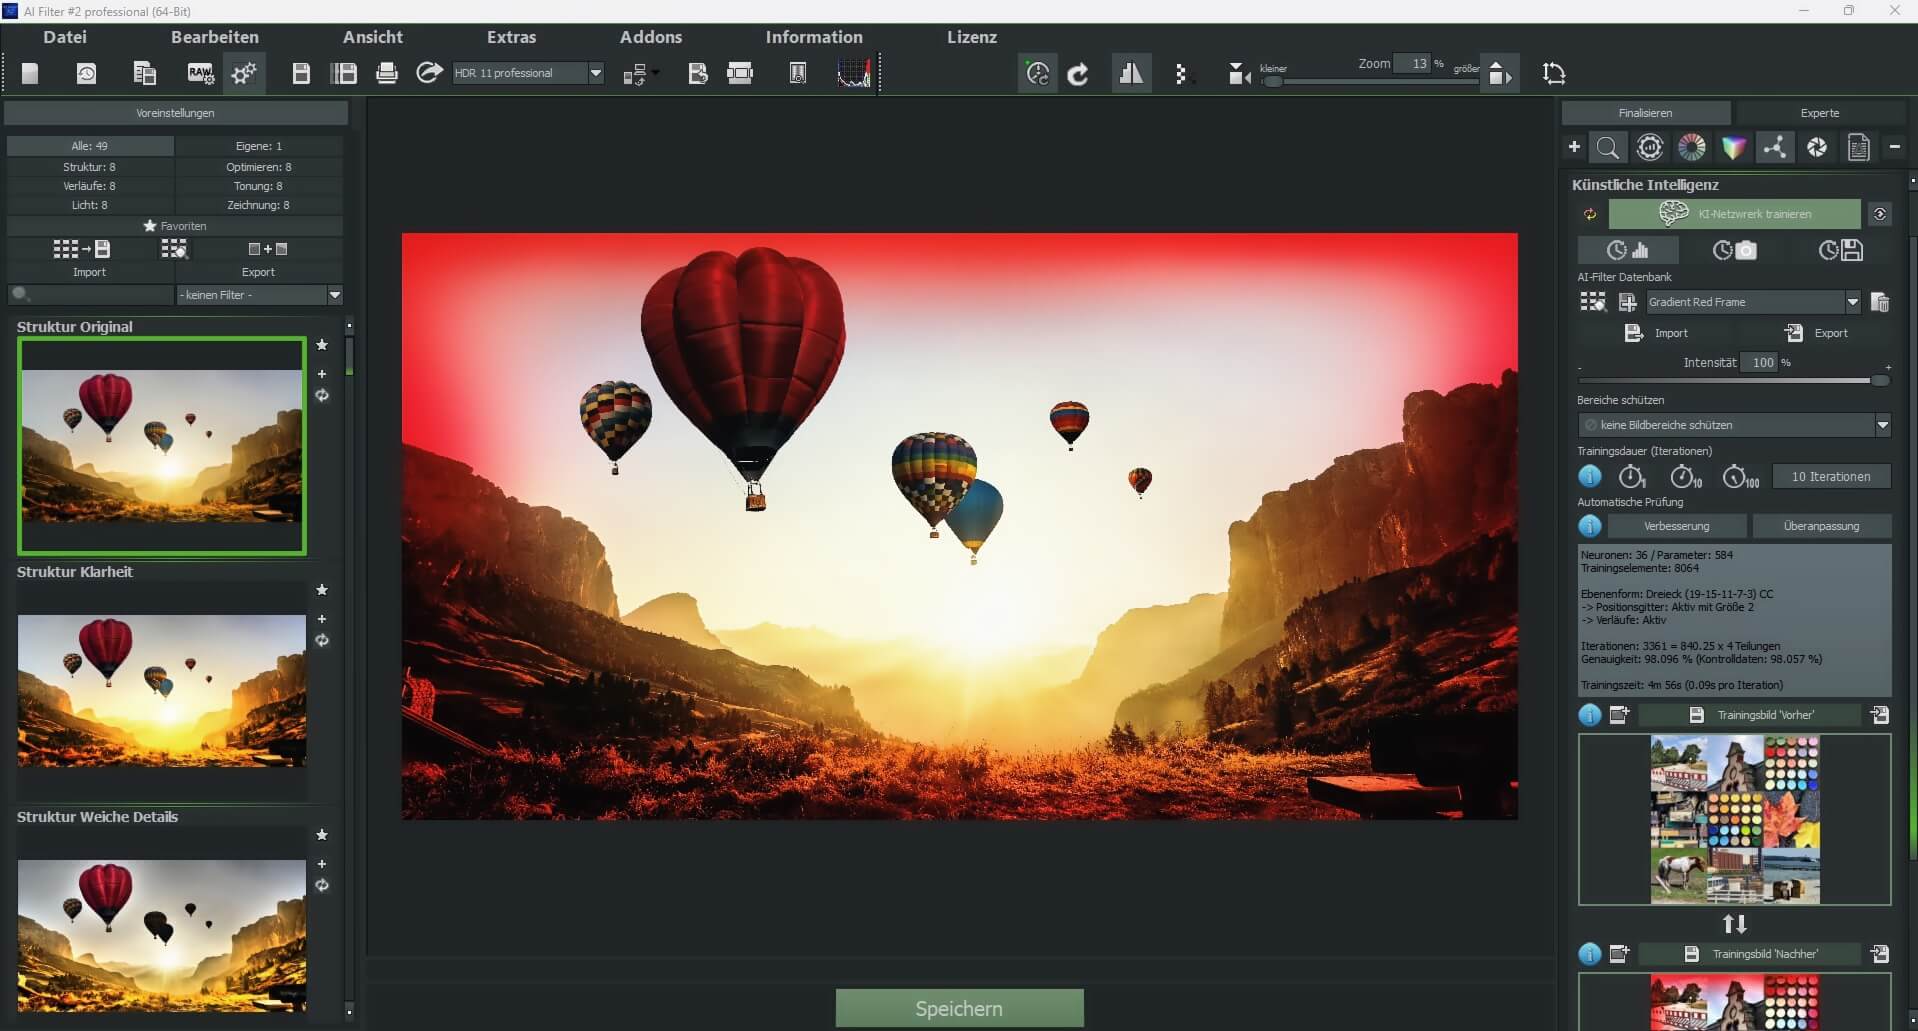Click the rotate/redo arrow icon
1918x1031 pixels.
click(x=1079, y=73)
